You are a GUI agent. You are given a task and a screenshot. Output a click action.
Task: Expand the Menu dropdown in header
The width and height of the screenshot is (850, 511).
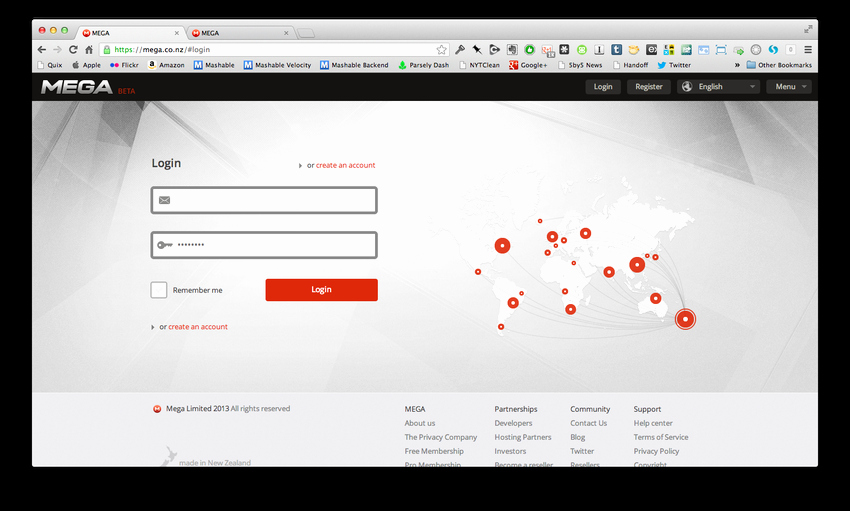(x=789, y=87)
